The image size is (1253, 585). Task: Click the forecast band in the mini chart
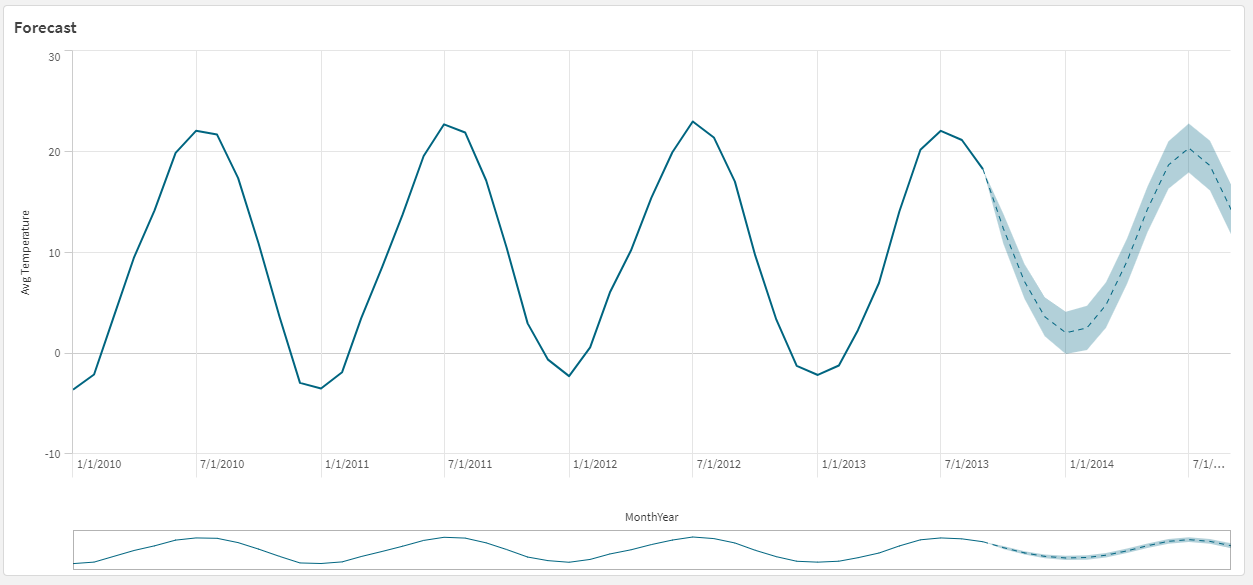point(1108,550)
